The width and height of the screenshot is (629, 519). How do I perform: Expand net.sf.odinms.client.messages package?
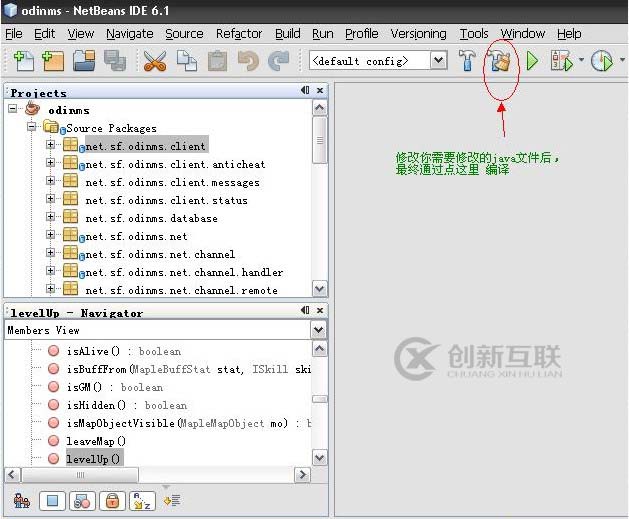[50, 181]
